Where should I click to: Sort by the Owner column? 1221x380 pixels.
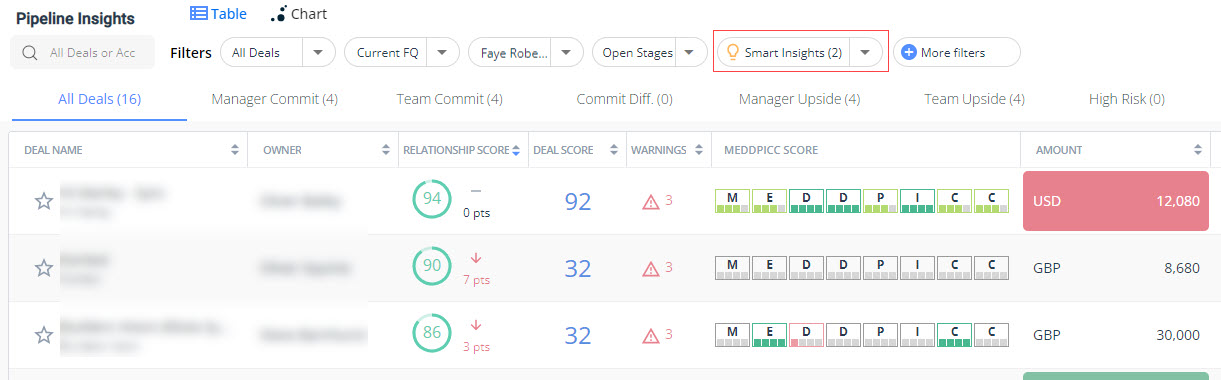coord(386,150)
